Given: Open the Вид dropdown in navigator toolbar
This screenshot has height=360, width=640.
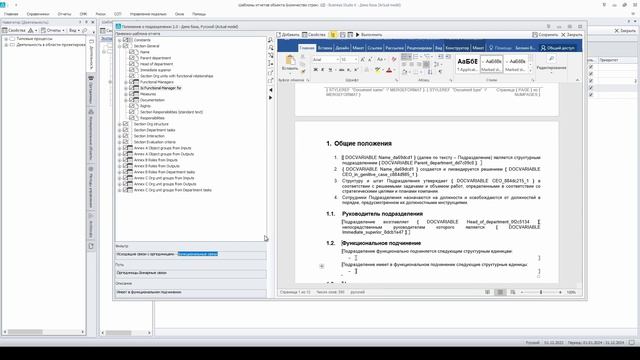Looking at the screenshot, I should click(74, 30).
